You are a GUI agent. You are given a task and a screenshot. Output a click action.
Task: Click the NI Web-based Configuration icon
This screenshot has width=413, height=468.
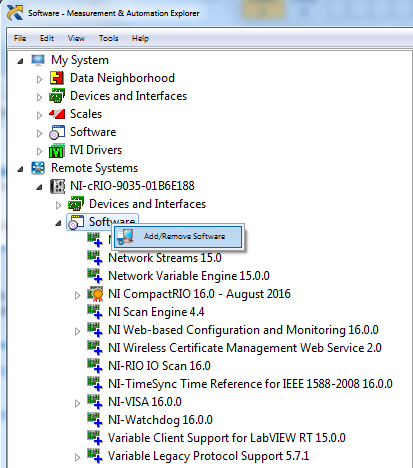pyautogui.click(x=95, y=330)
